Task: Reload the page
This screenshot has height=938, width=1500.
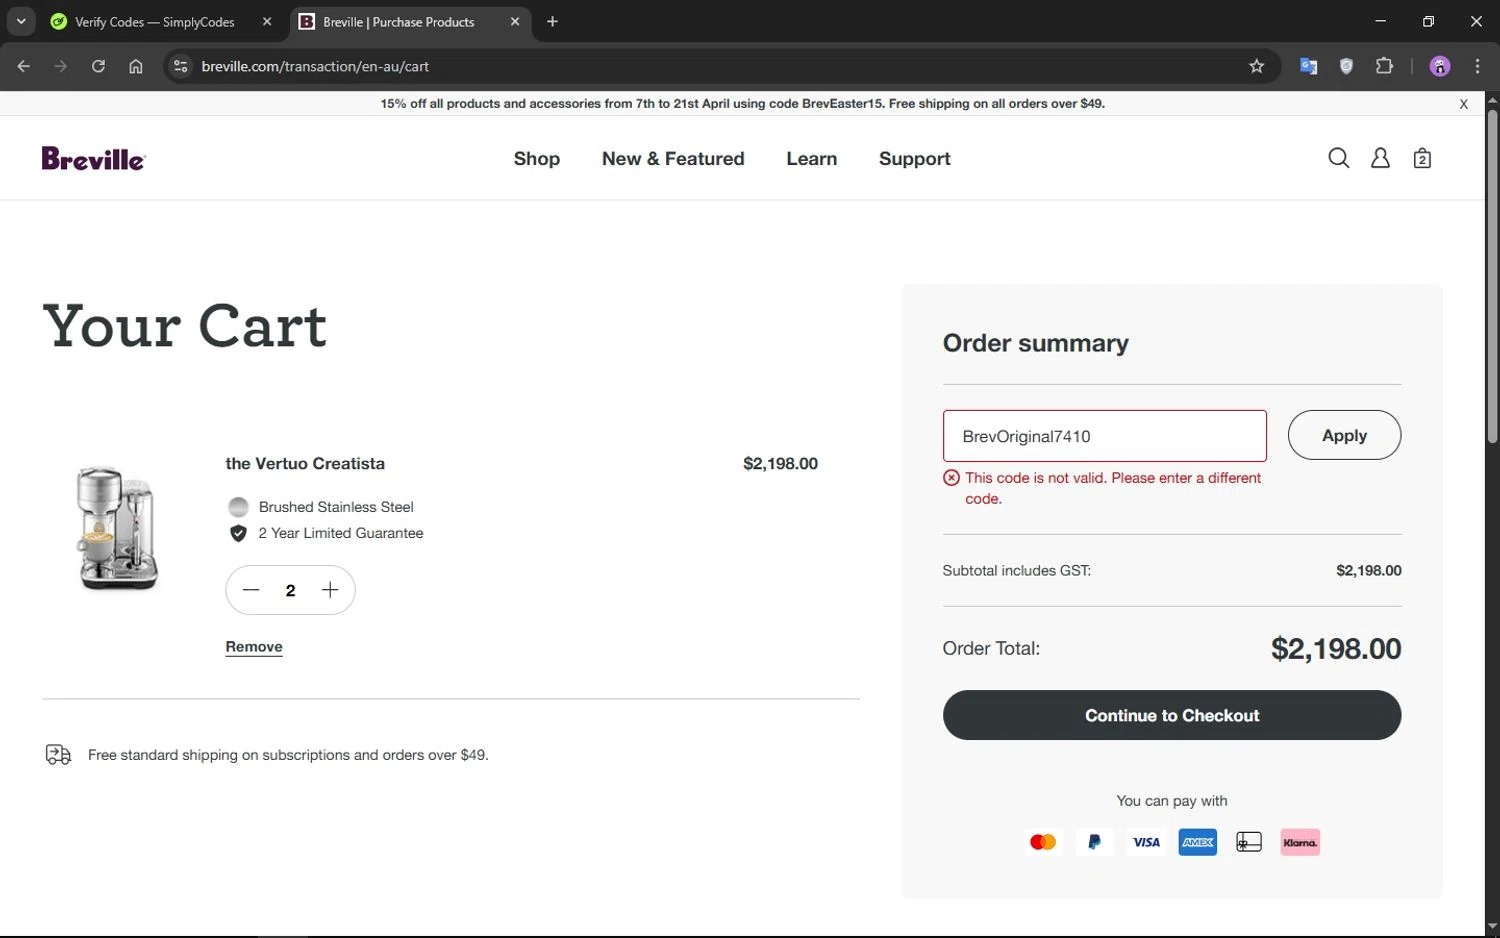Action: 98,66
